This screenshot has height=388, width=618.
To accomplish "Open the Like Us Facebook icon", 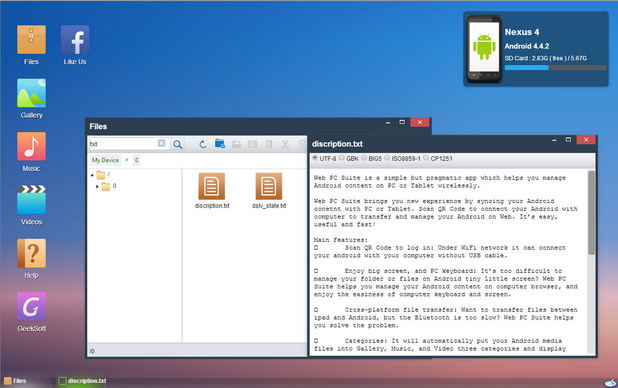I will point(75,40).
